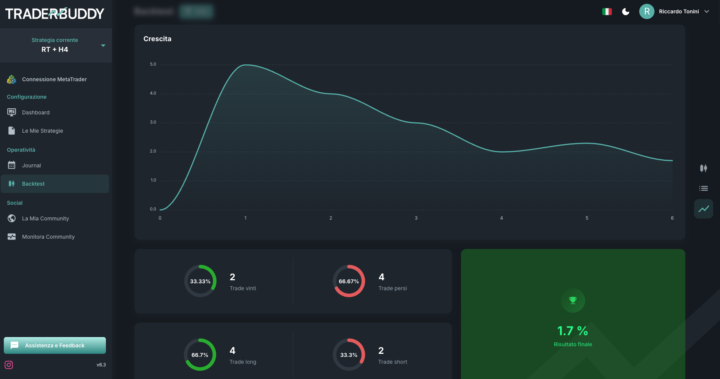This screenshot has width=720, height=379.
Task: Click the 1.7 % final result value
Action: click(x=573, y=331)
